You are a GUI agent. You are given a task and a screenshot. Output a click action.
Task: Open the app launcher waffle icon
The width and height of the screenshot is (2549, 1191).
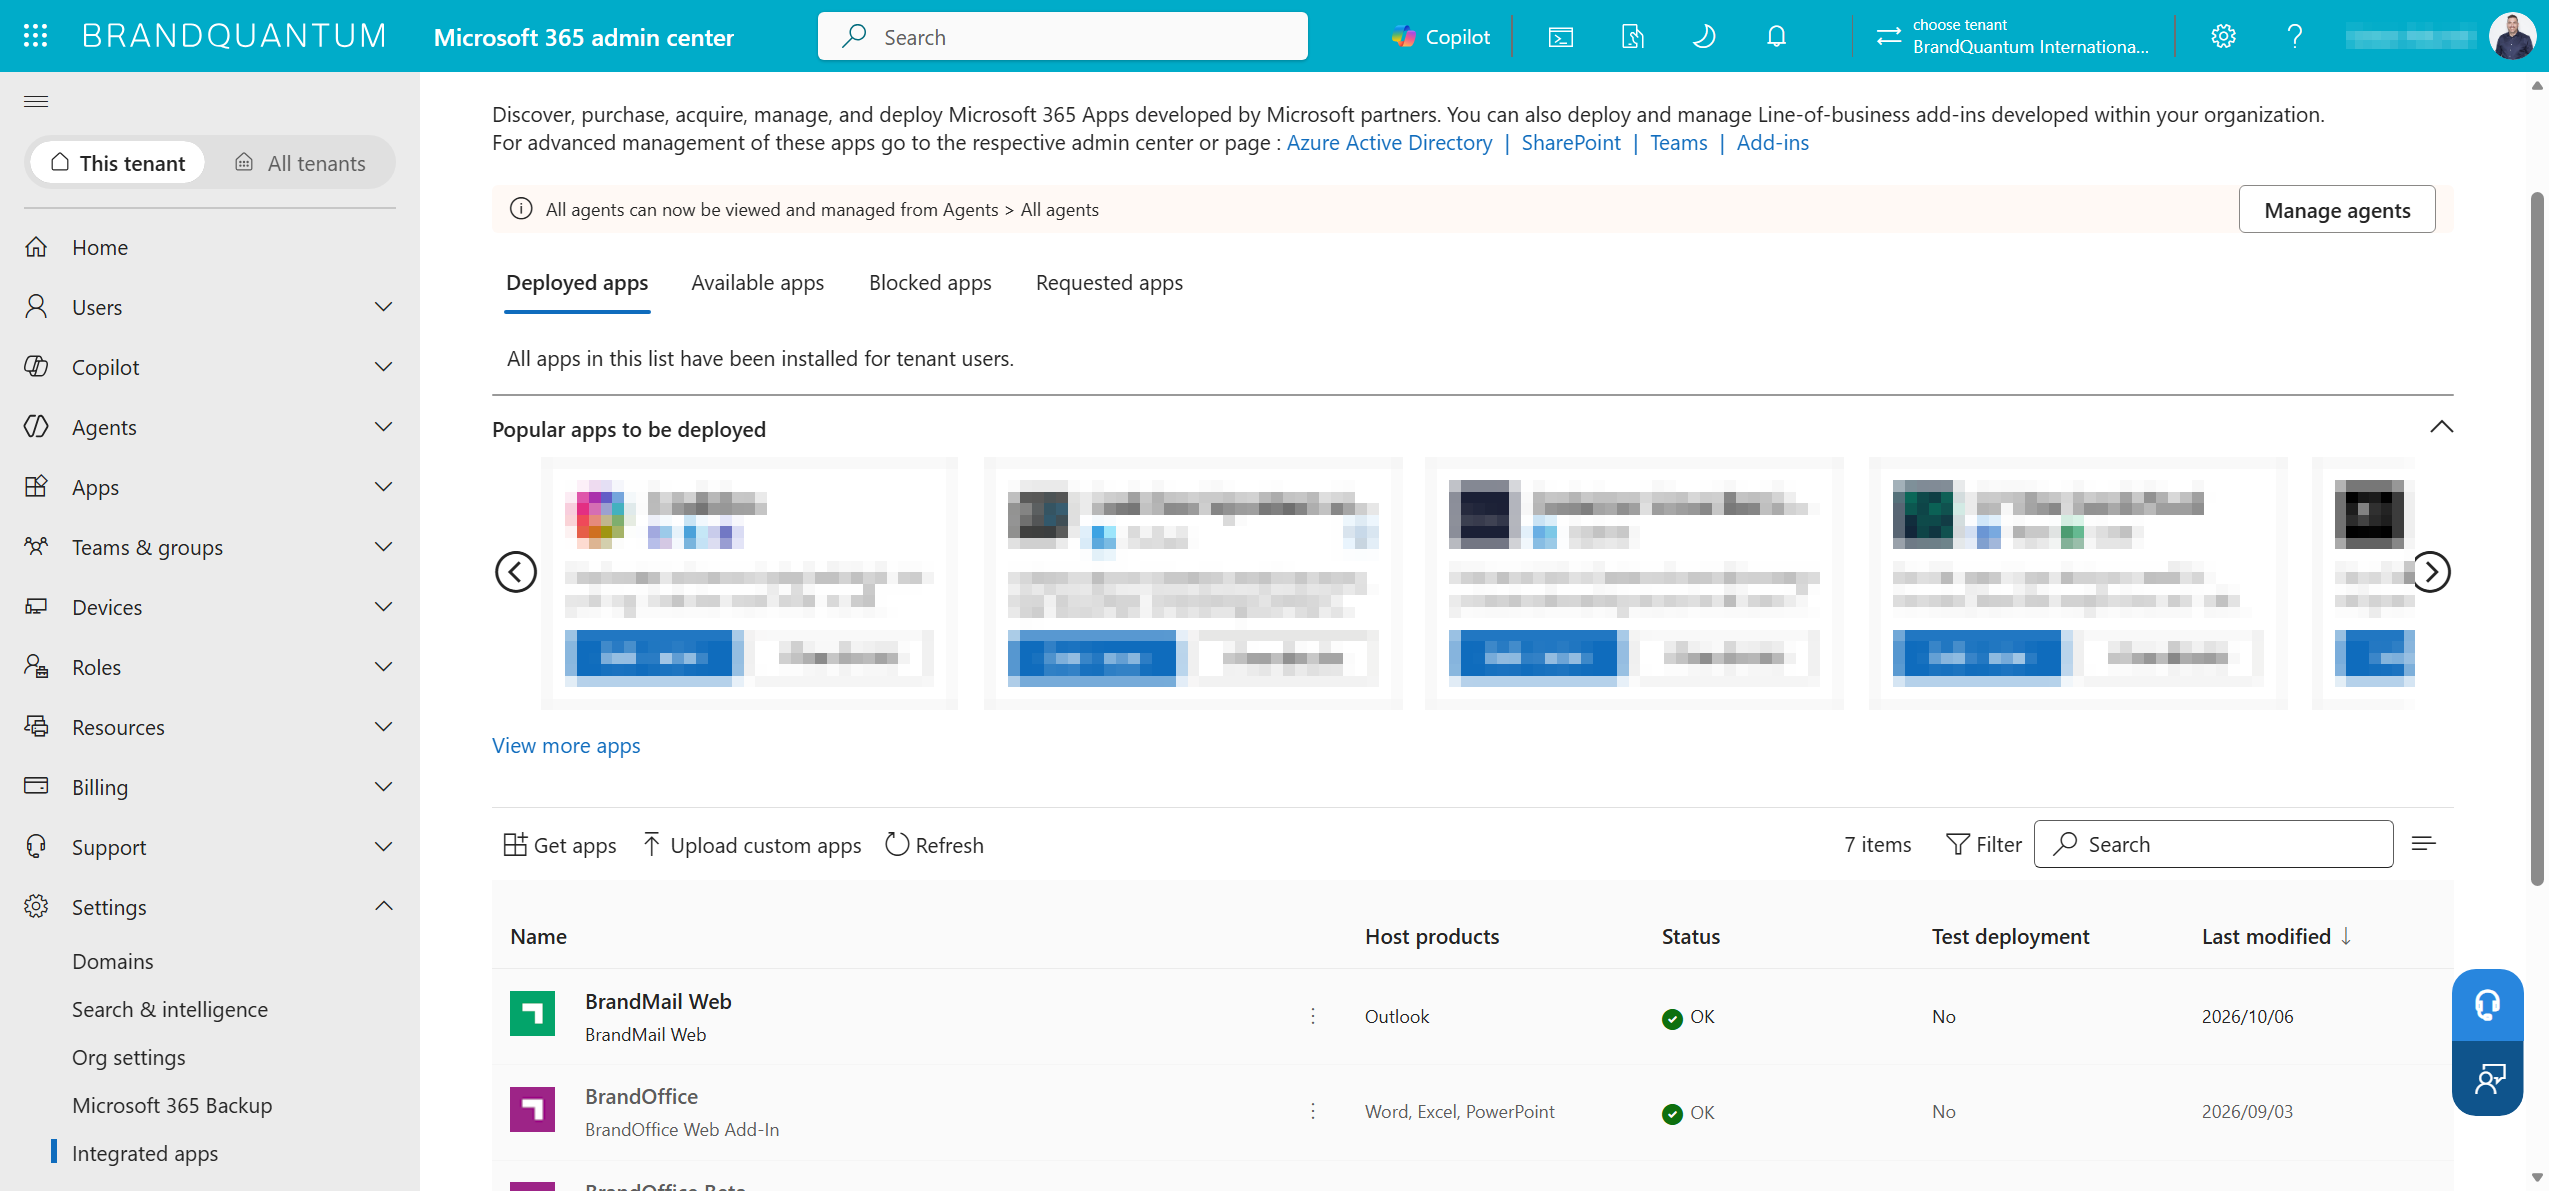(36, 36)
